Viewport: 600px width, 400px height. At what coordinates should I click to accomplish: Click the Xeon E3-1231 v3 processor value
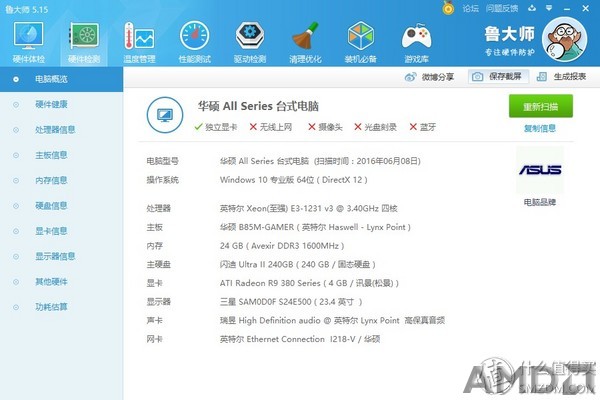[x=308, y=209]
